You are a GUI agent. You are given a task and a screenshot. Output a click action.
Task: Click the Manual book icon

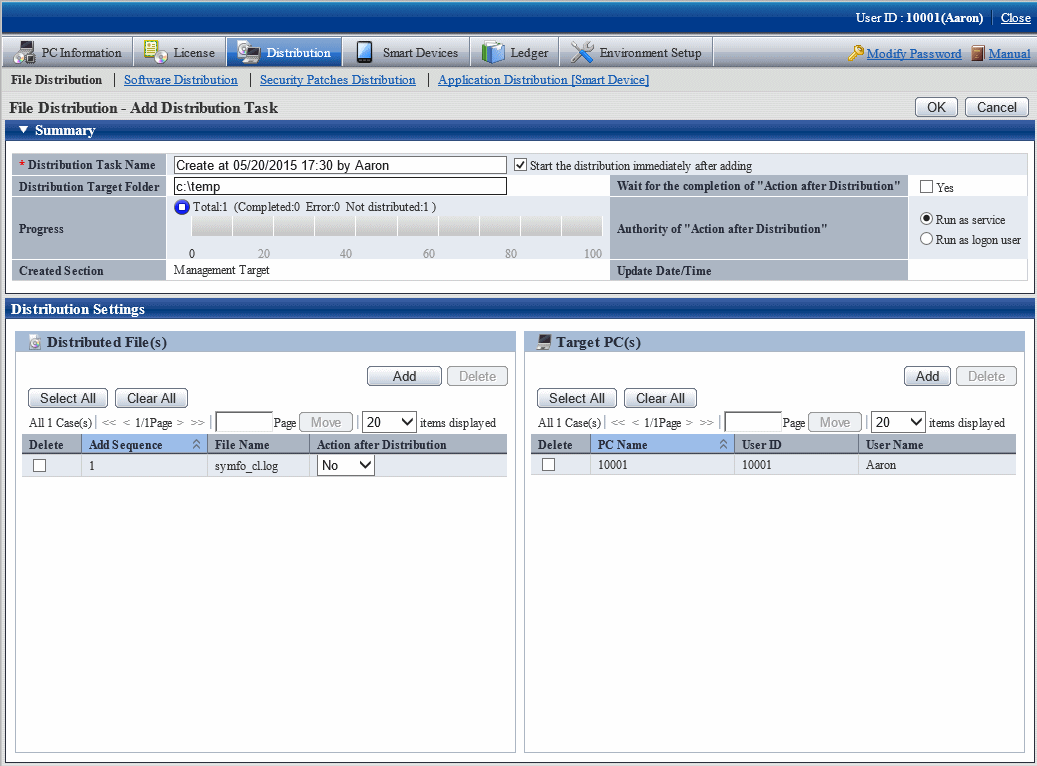pyautogui.click(x=978, y=54)
